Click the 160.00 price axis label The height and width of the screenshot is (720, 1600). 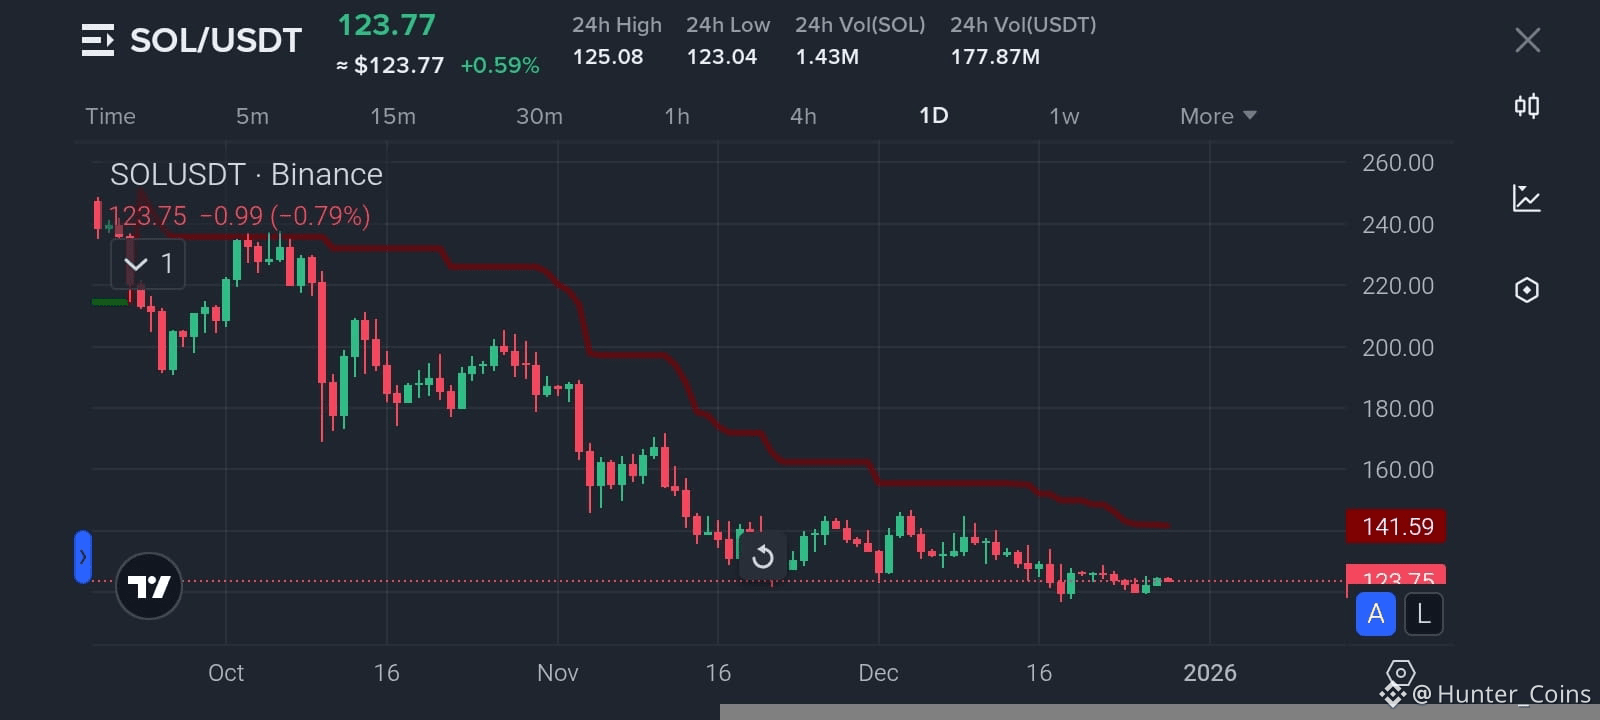(1398, 470)
